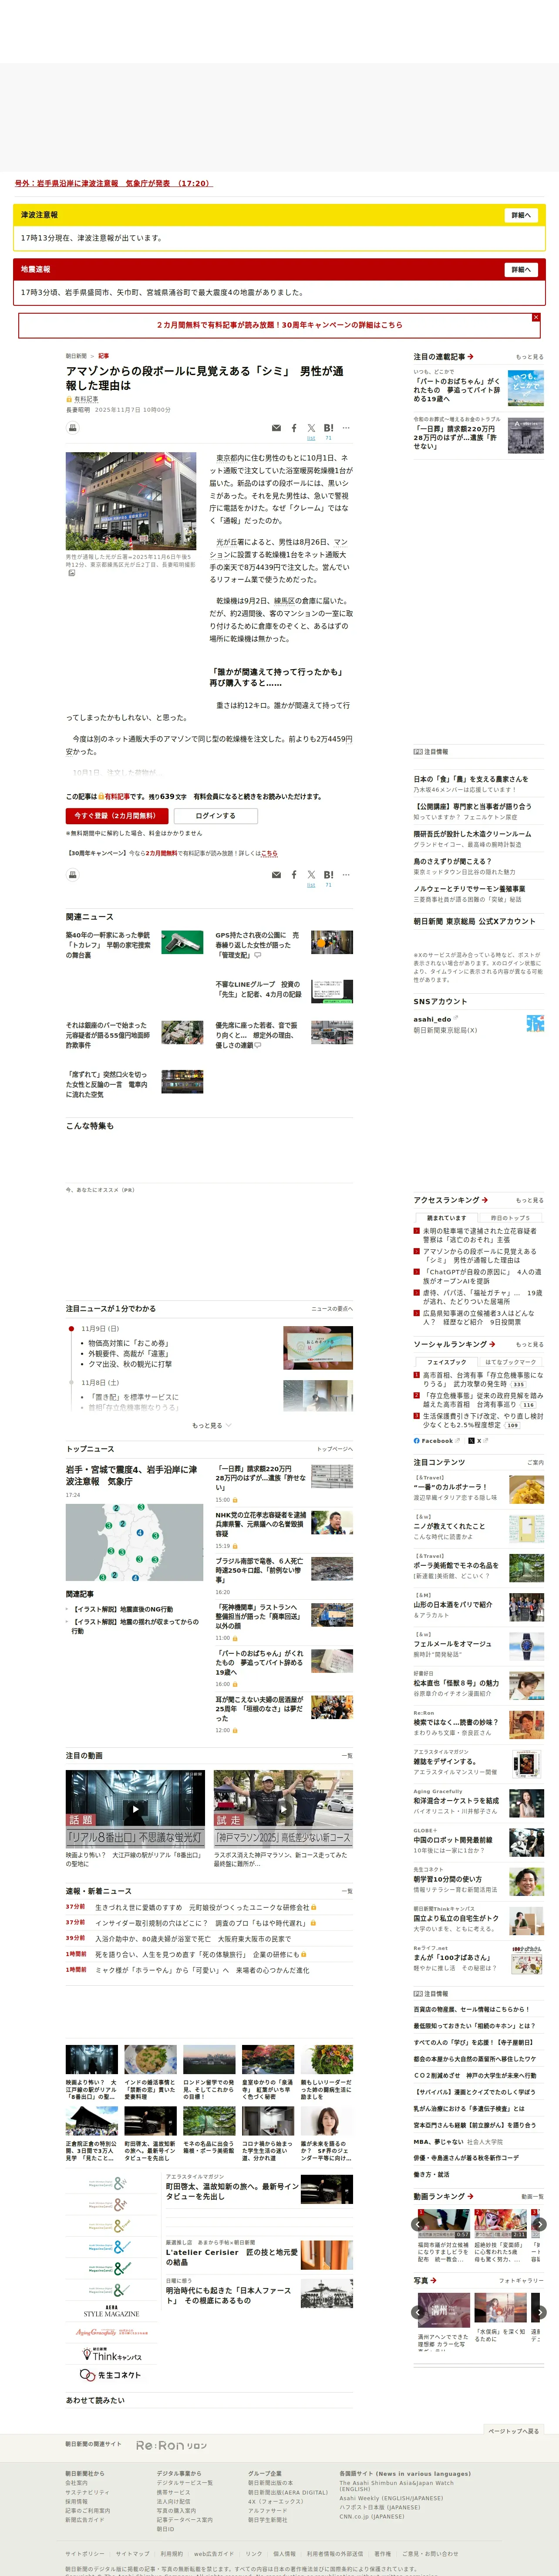Click 朝日新聞 breadcrumb link

pos(76,356)
